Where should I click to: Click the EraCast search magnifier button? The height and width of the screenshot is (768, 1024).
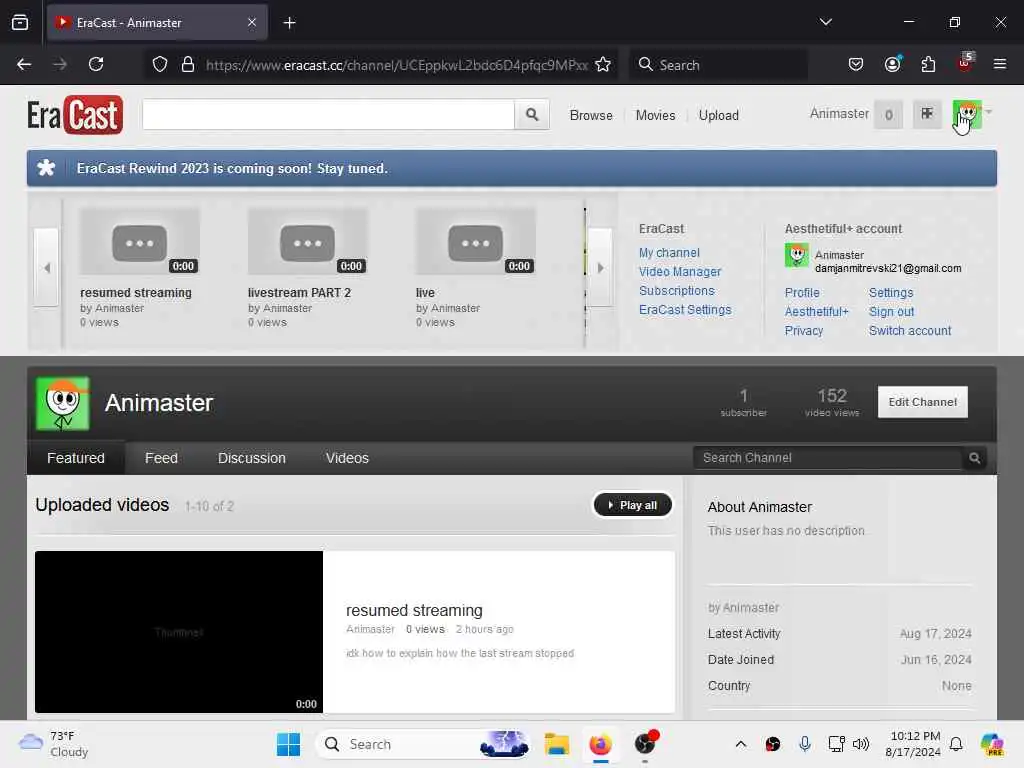click(532, 115)
